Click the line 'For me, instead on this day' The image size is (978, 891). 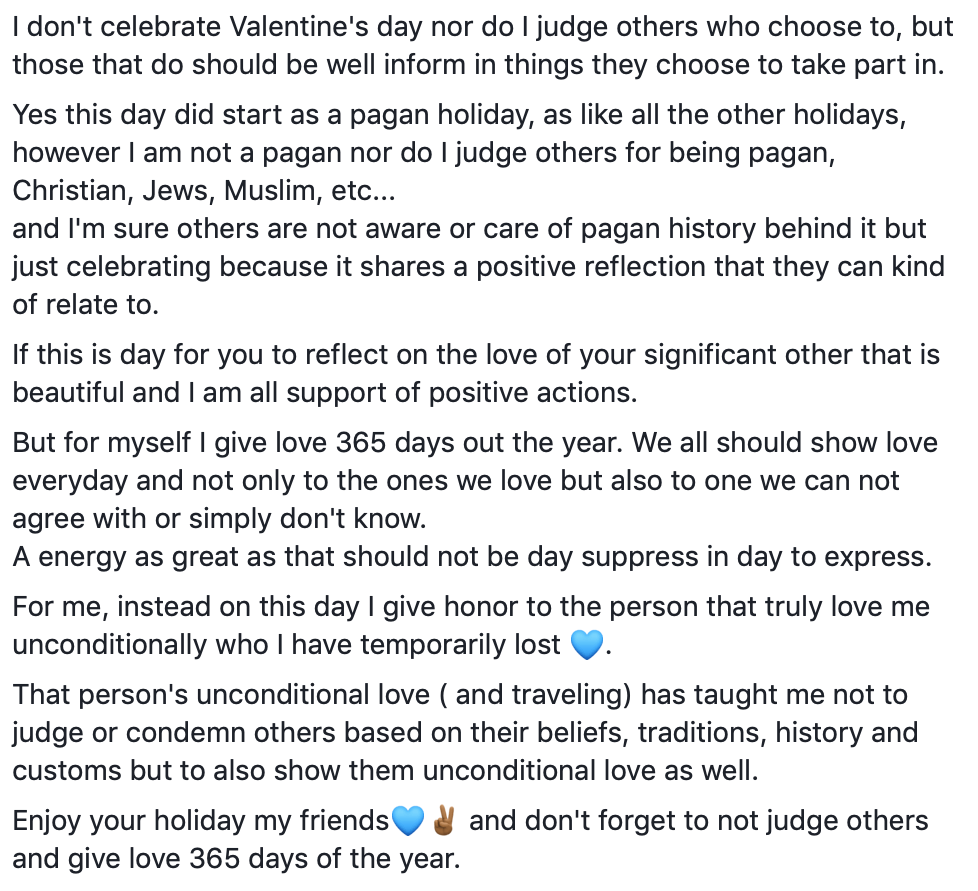tap(471, 607)
